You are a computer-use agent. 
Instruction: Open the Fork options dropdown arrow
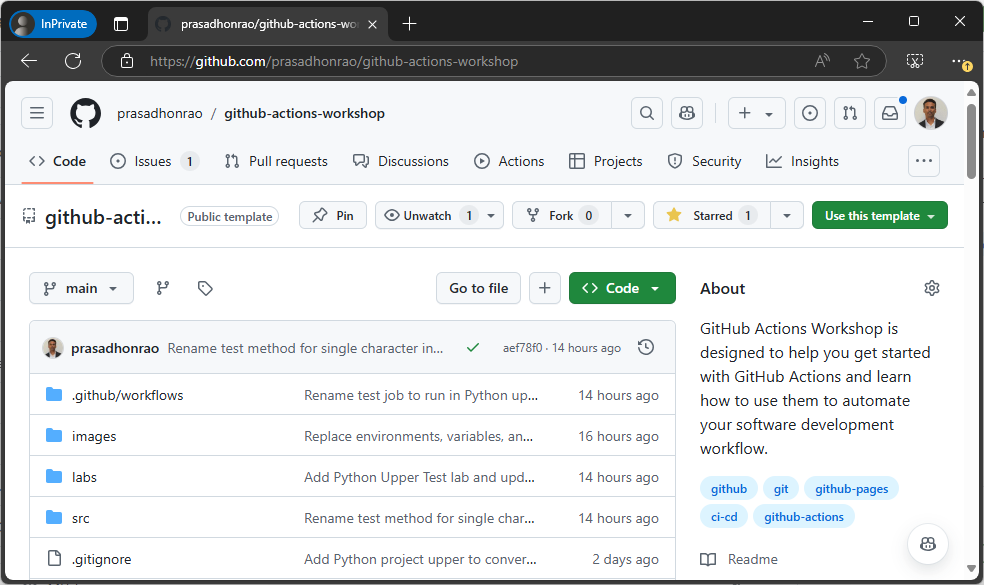628,215
